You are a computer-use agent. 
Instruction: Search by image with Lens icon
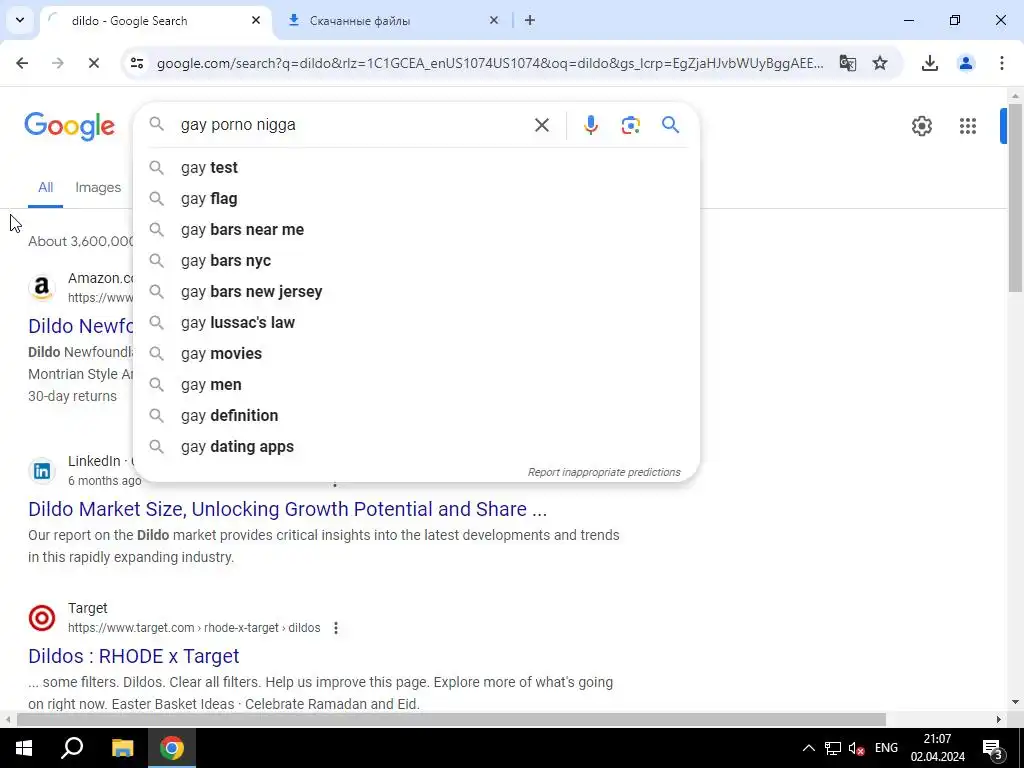630,125
